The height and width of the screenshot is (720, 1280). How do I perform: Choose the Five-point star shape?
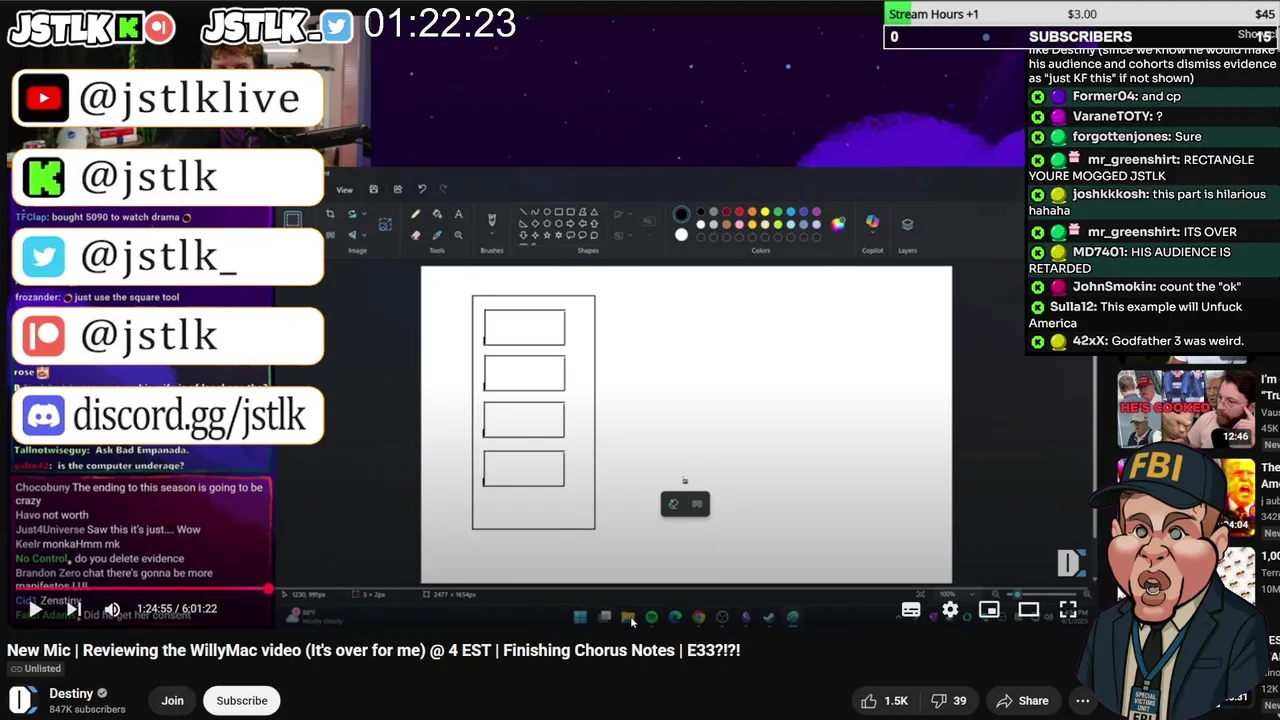tap(547, 235)
